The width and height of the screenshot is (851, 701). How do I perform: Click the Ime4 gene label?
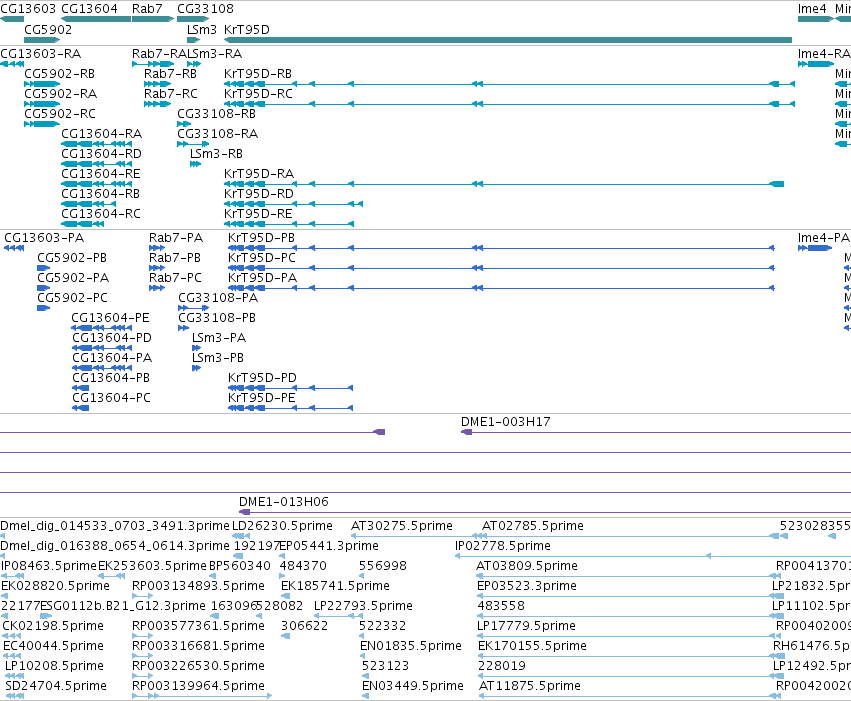812,9
